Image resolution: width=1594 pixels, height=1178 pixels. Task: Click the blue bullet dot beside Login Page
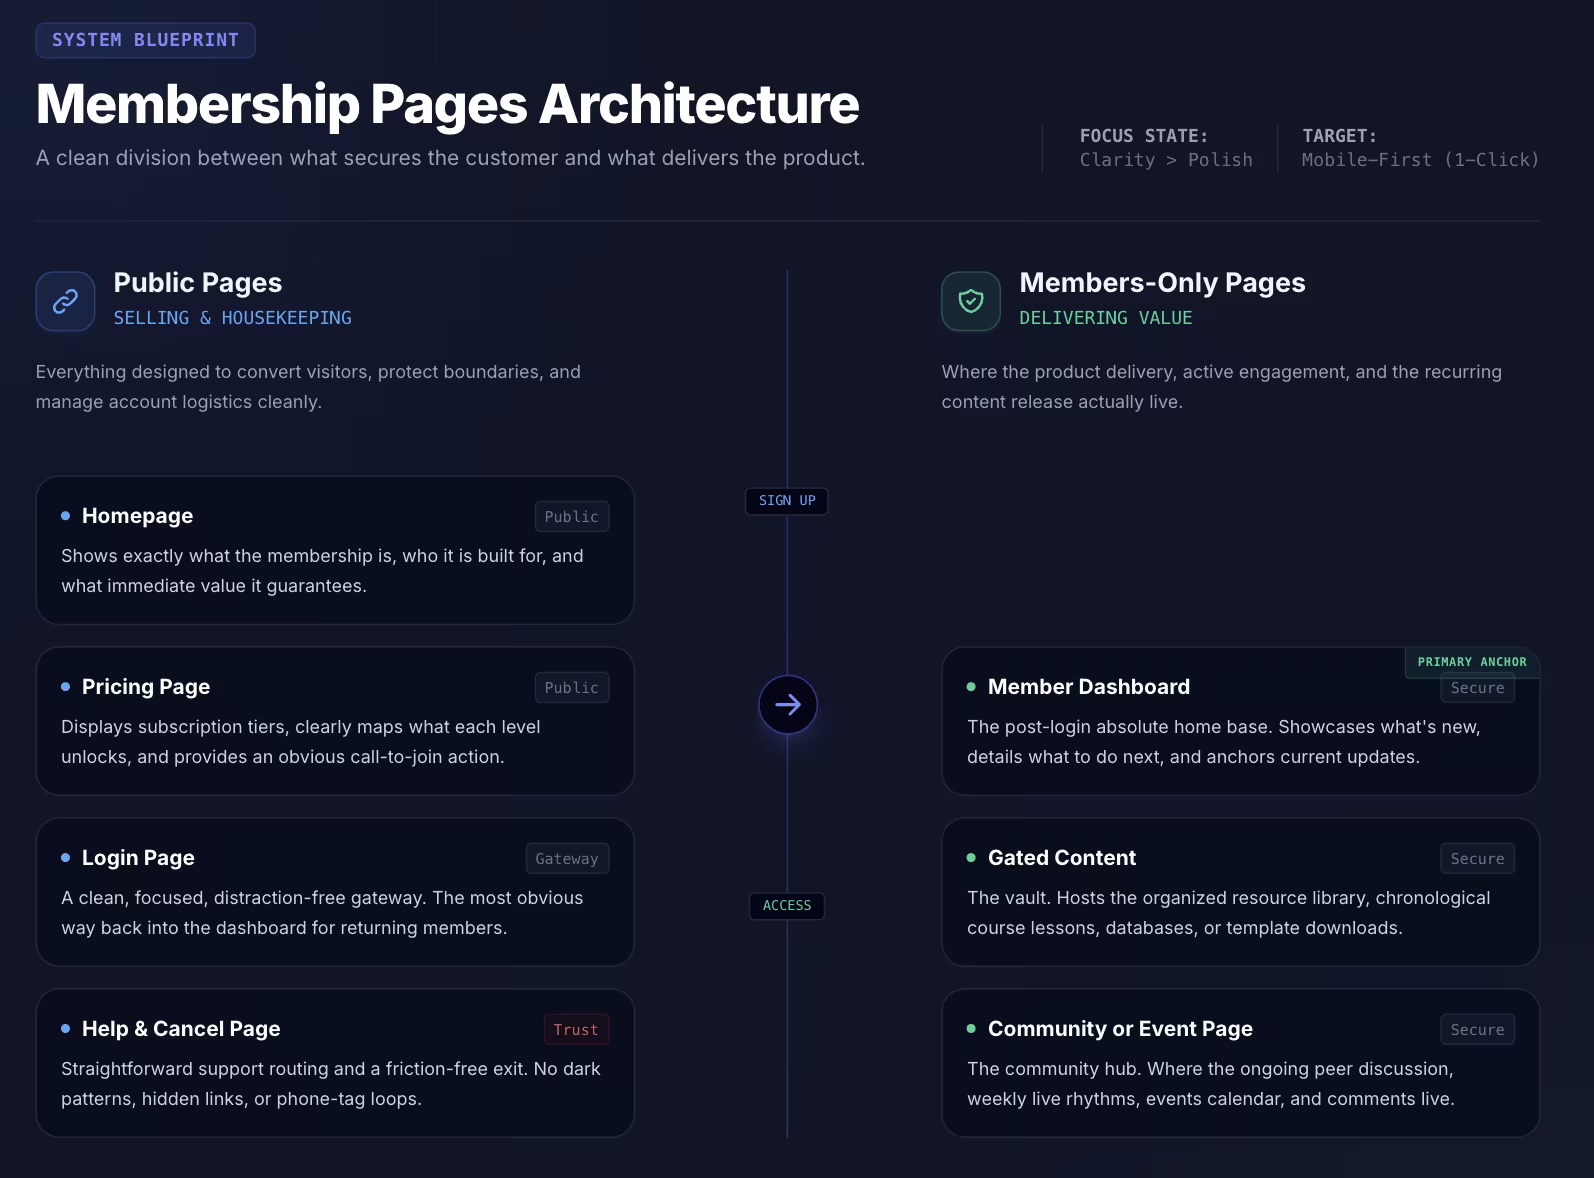coord(66,858)
